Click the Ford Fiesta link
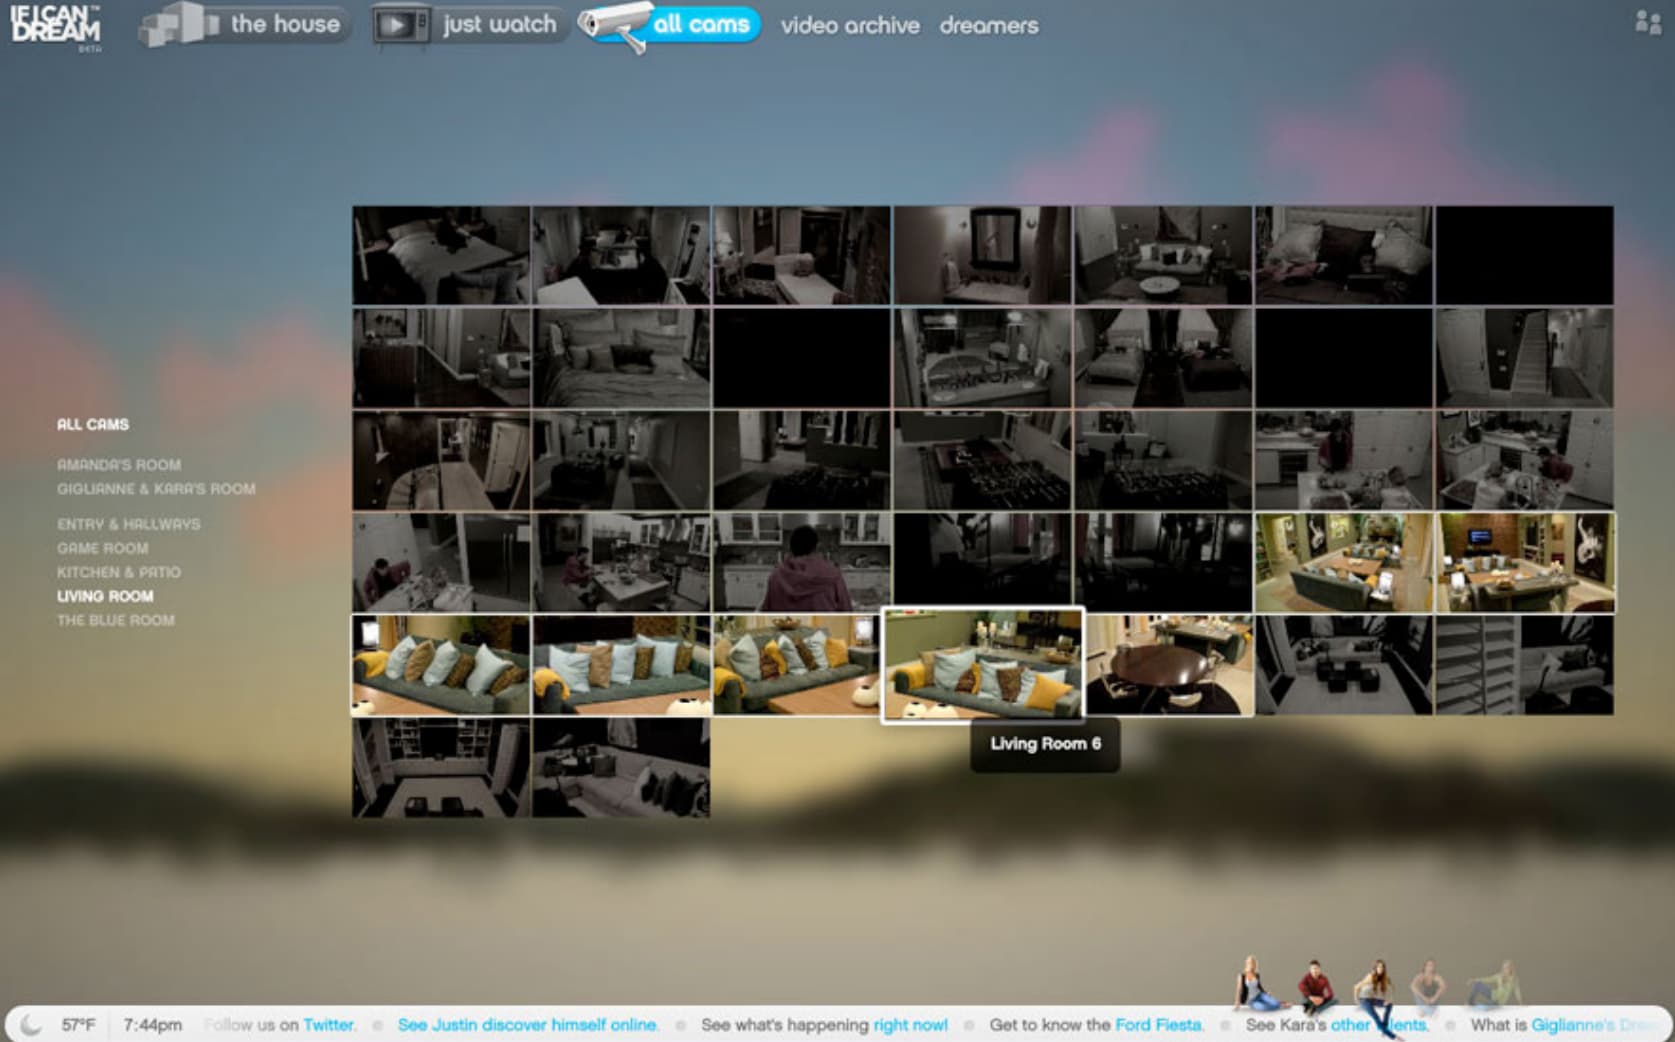Viewport: 1675px width, 1042px height. tap(1158, 1025)
